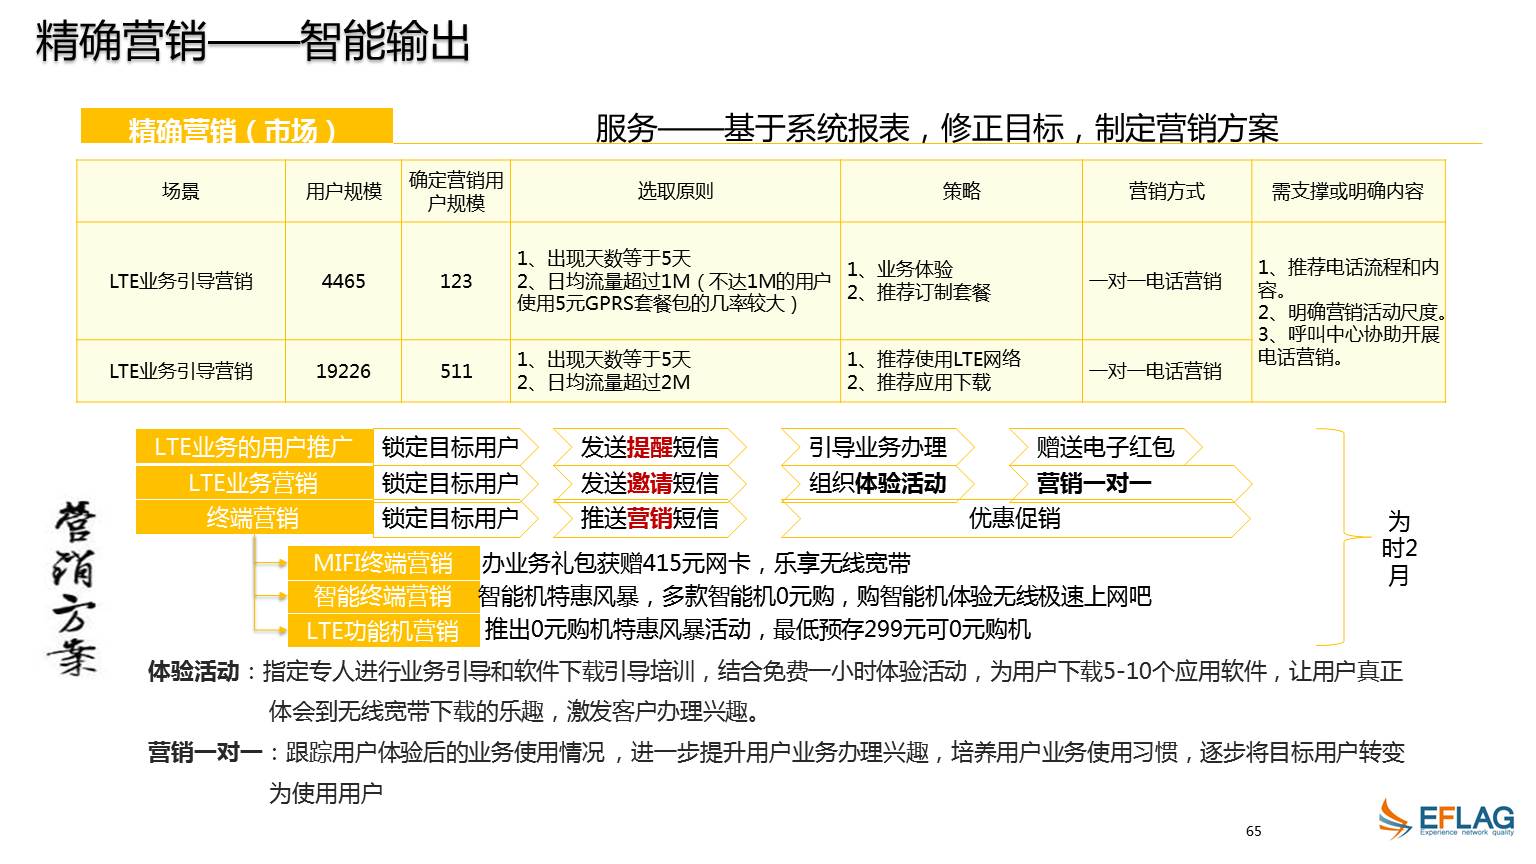1536x864 pixels.
Task: Select the 业务体验 / 推荐订制套餐 strategy cell
Action: pyautogui.click(x=961, y=281)
